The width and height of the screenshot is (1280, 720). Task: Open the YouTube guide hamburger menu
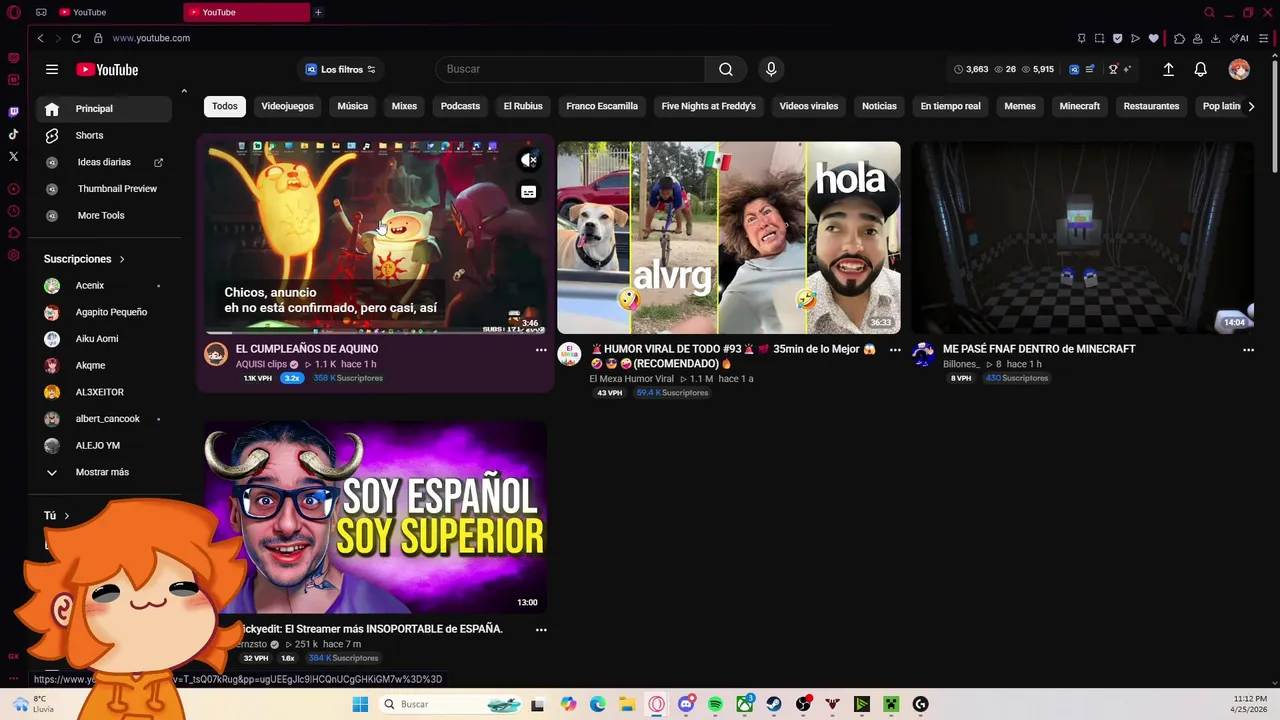(x=52, y=69)
